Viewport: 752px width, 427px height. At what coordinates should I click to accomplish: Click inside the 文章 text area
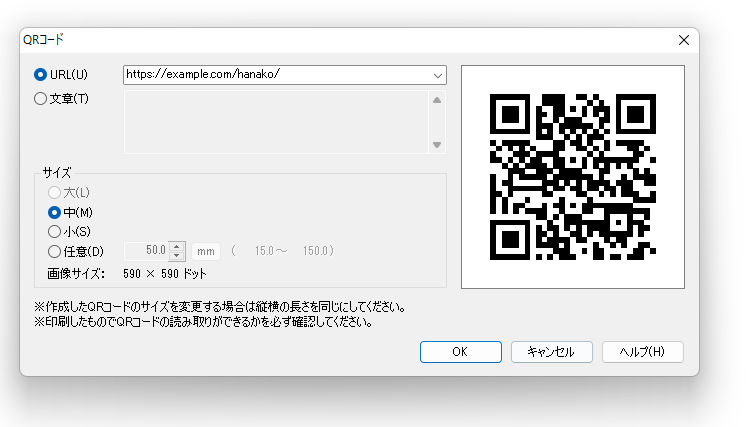[x=276, y=122]
